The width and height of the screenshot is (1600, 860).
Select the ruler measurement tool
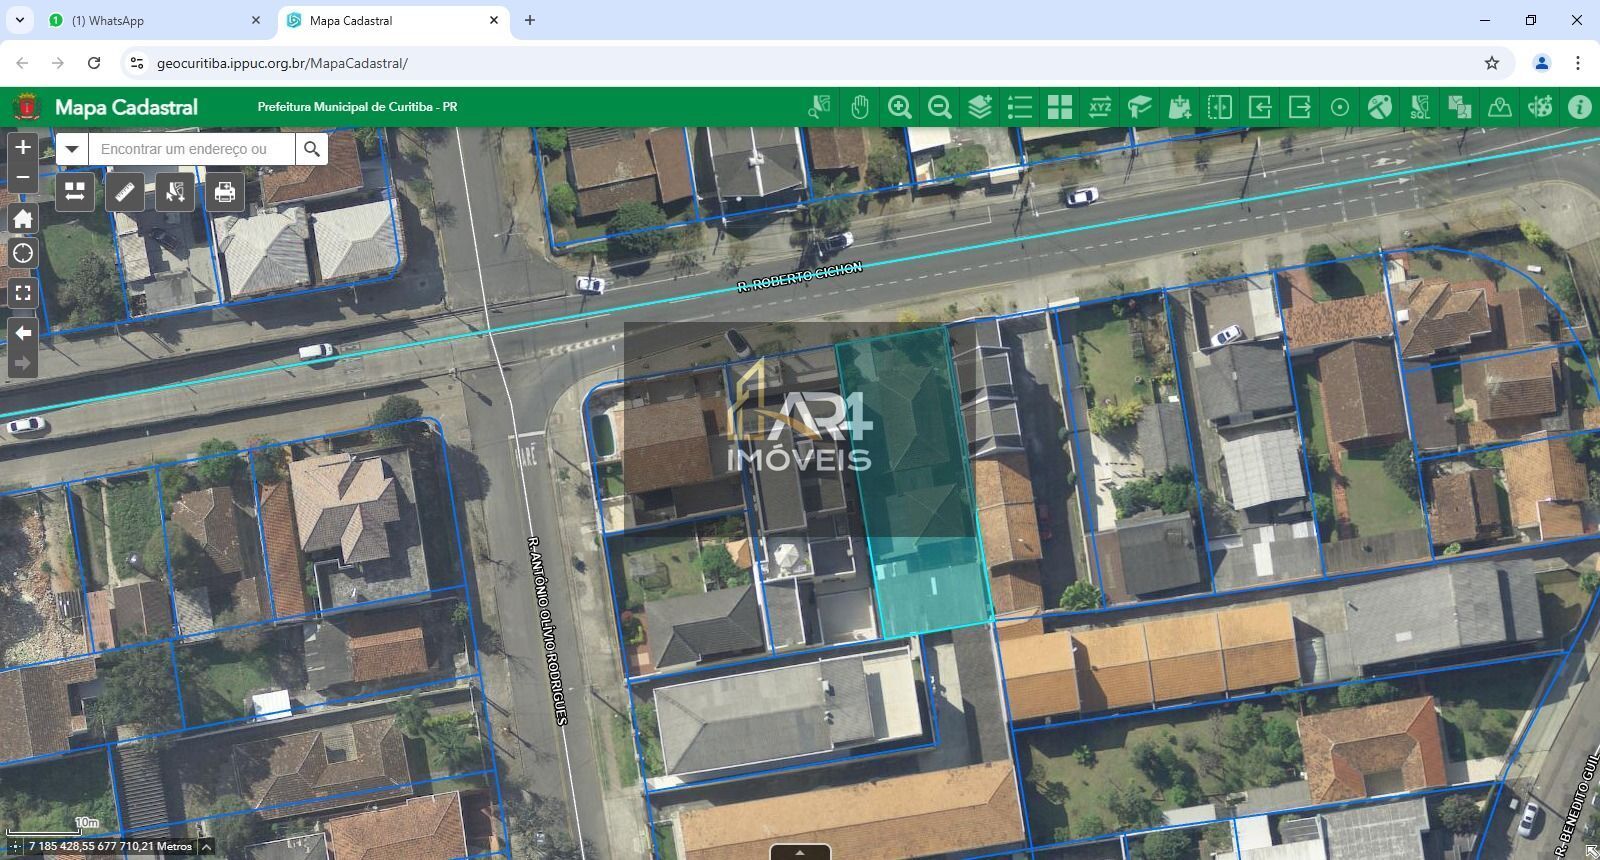[125, 191]
